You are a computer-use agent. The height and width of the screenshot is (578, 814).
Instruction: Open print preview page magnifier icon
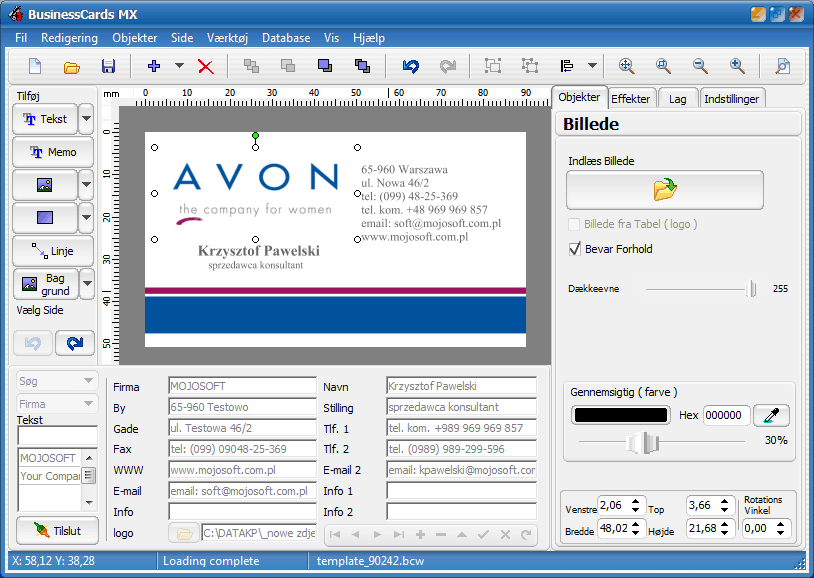[782, 66]
